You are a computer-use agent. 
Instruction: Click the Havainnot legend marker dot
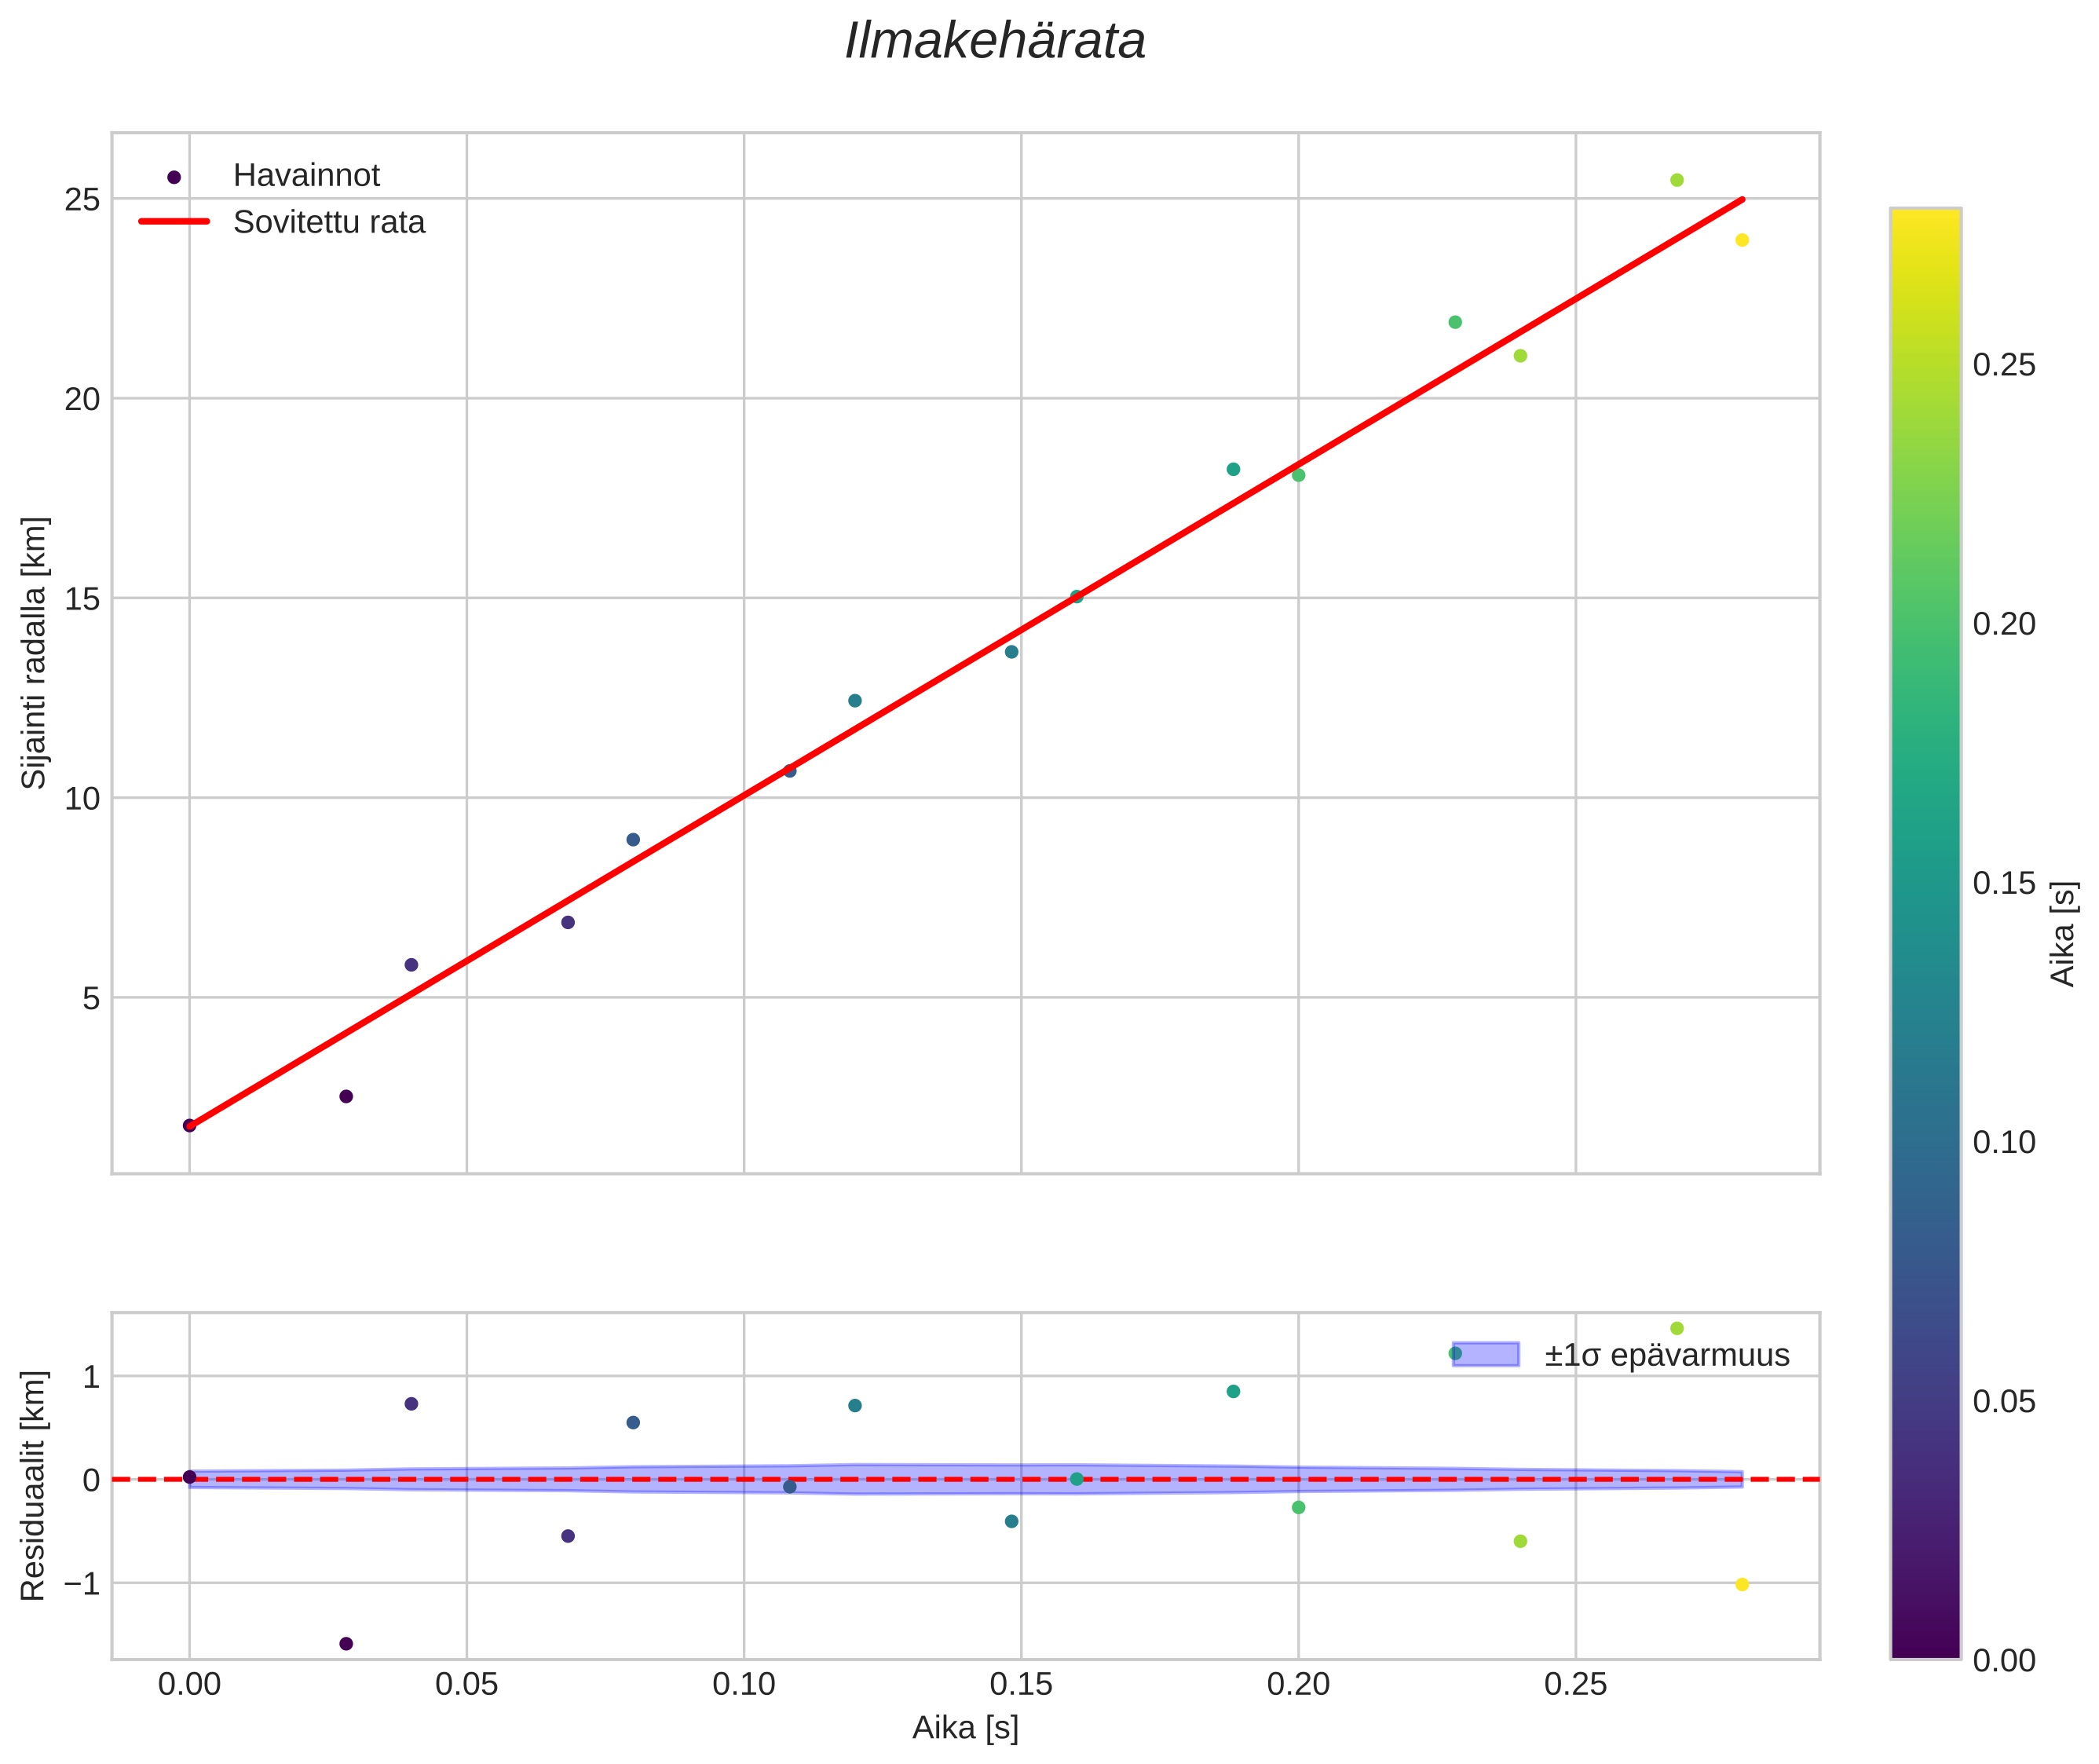(174, 177)
